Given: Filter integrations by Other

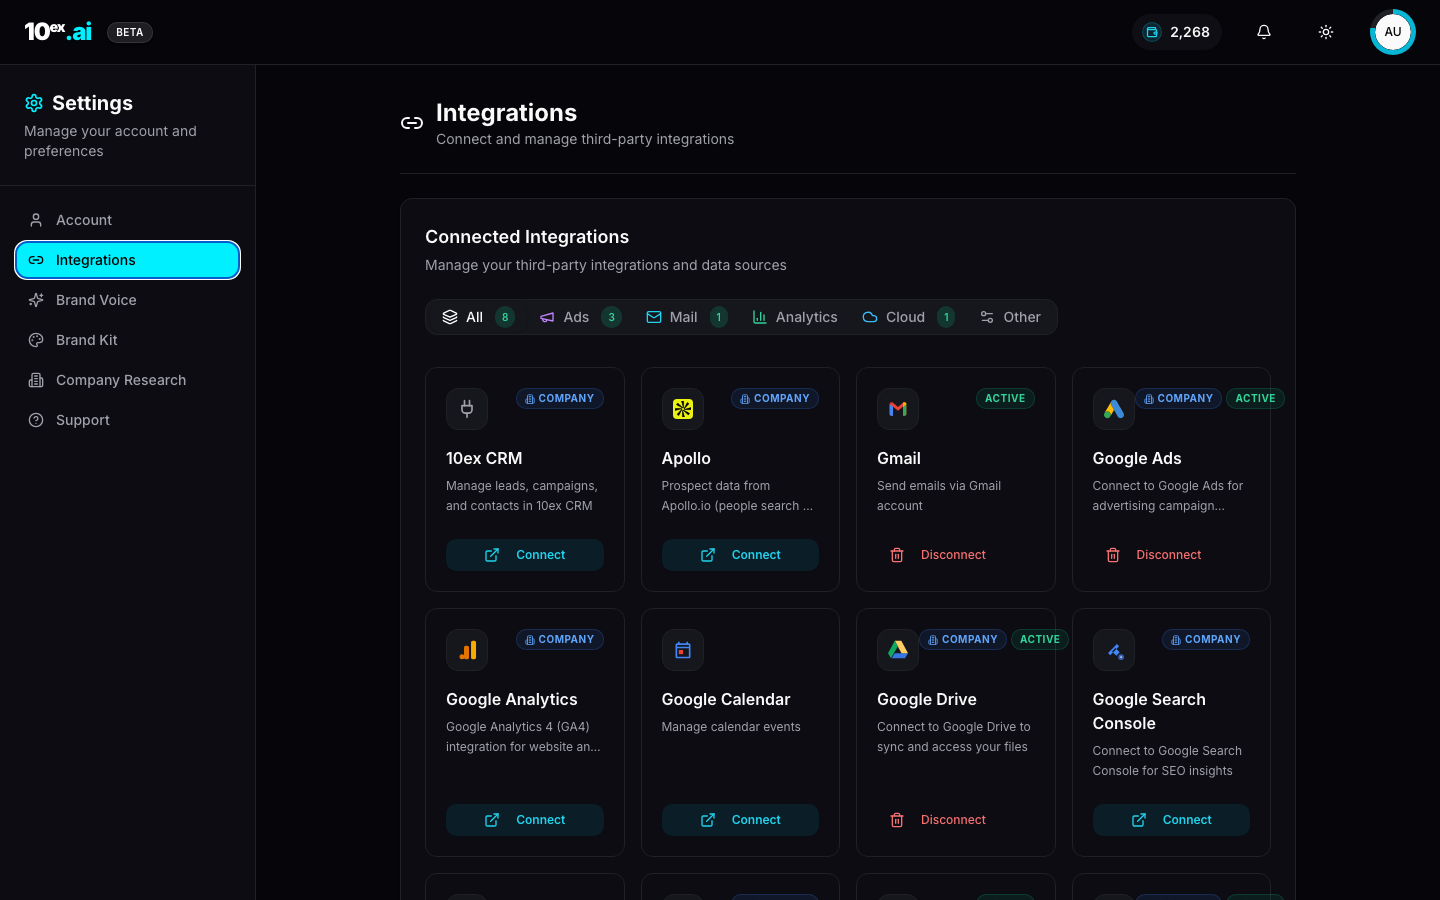Looking at the screenshot, I should 1010,317.
